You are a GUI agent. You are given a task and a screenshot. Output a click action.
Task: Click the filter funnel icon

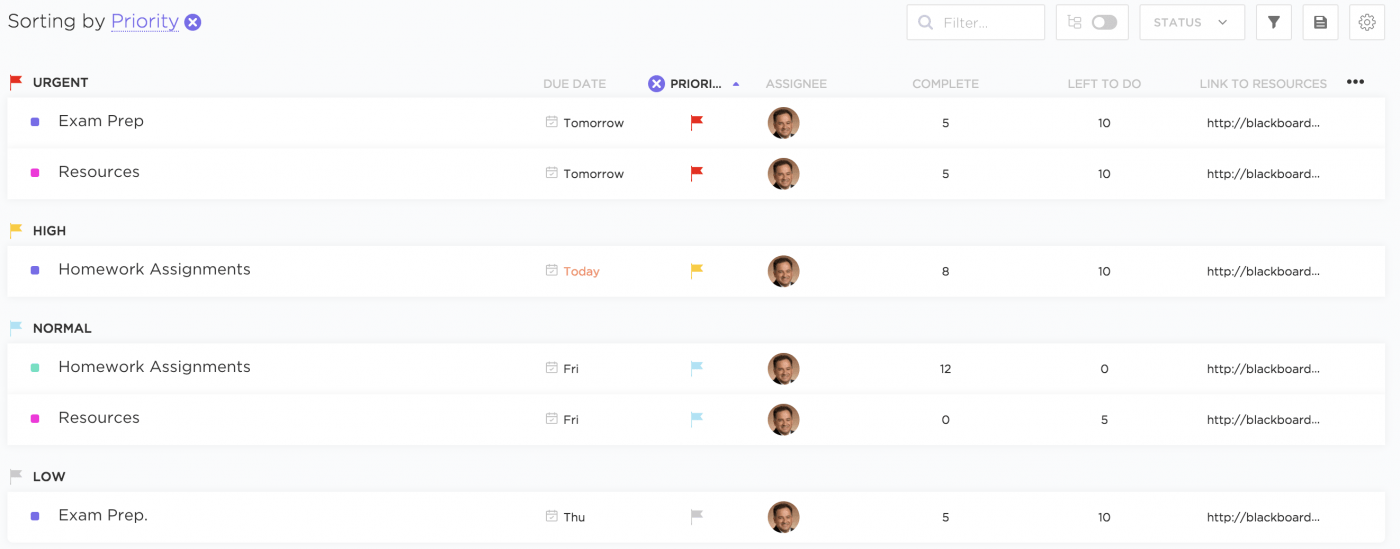[x=1273, y=22]
